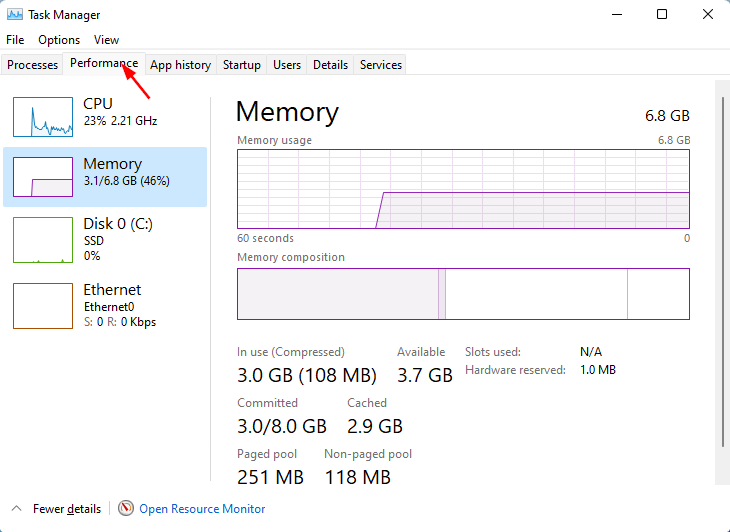The image size is (730, 532).
Task: Select the CPU usage graph thumbnail
Action: pyautogui.click(x=43, y=117)
